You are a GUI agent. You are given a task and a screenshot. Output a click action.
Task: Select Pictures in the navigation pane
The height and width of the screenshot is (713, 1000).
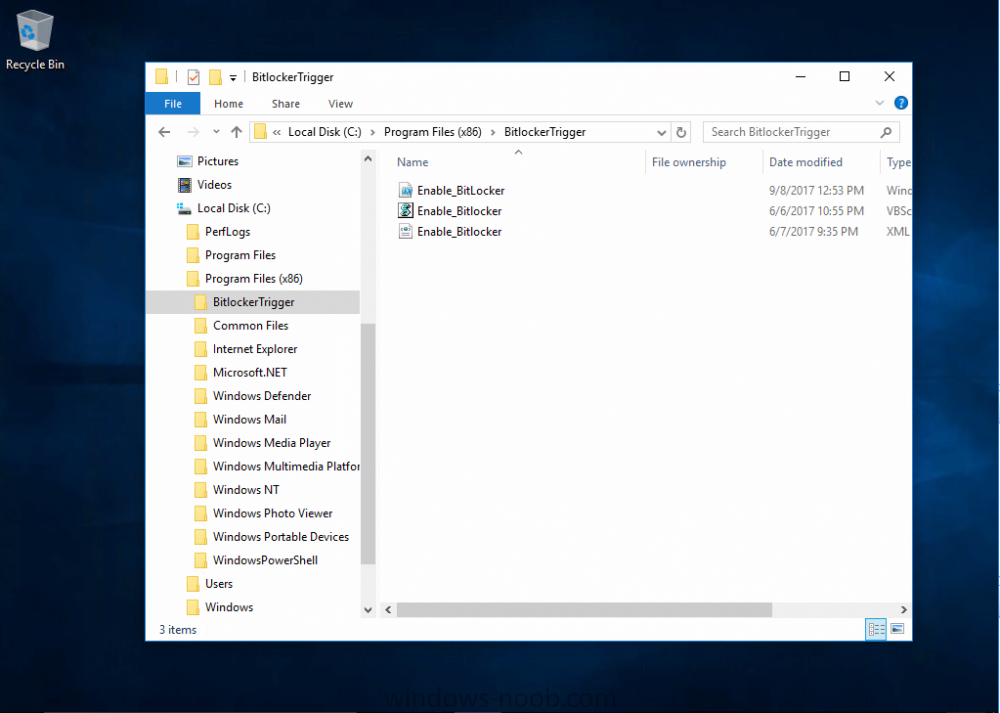(217, 161)
